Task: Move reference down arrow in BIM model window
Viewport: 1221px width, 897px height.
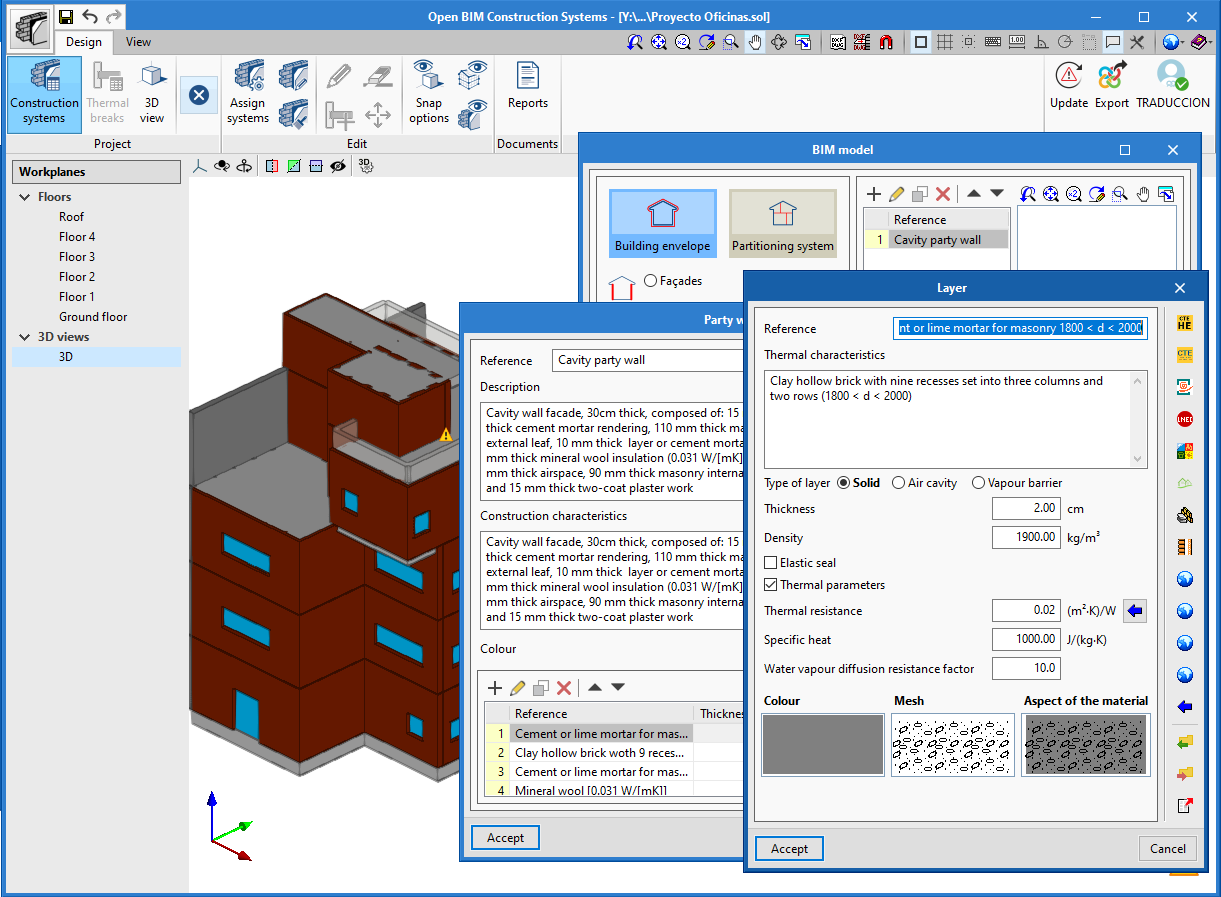Action: [996, 194]
